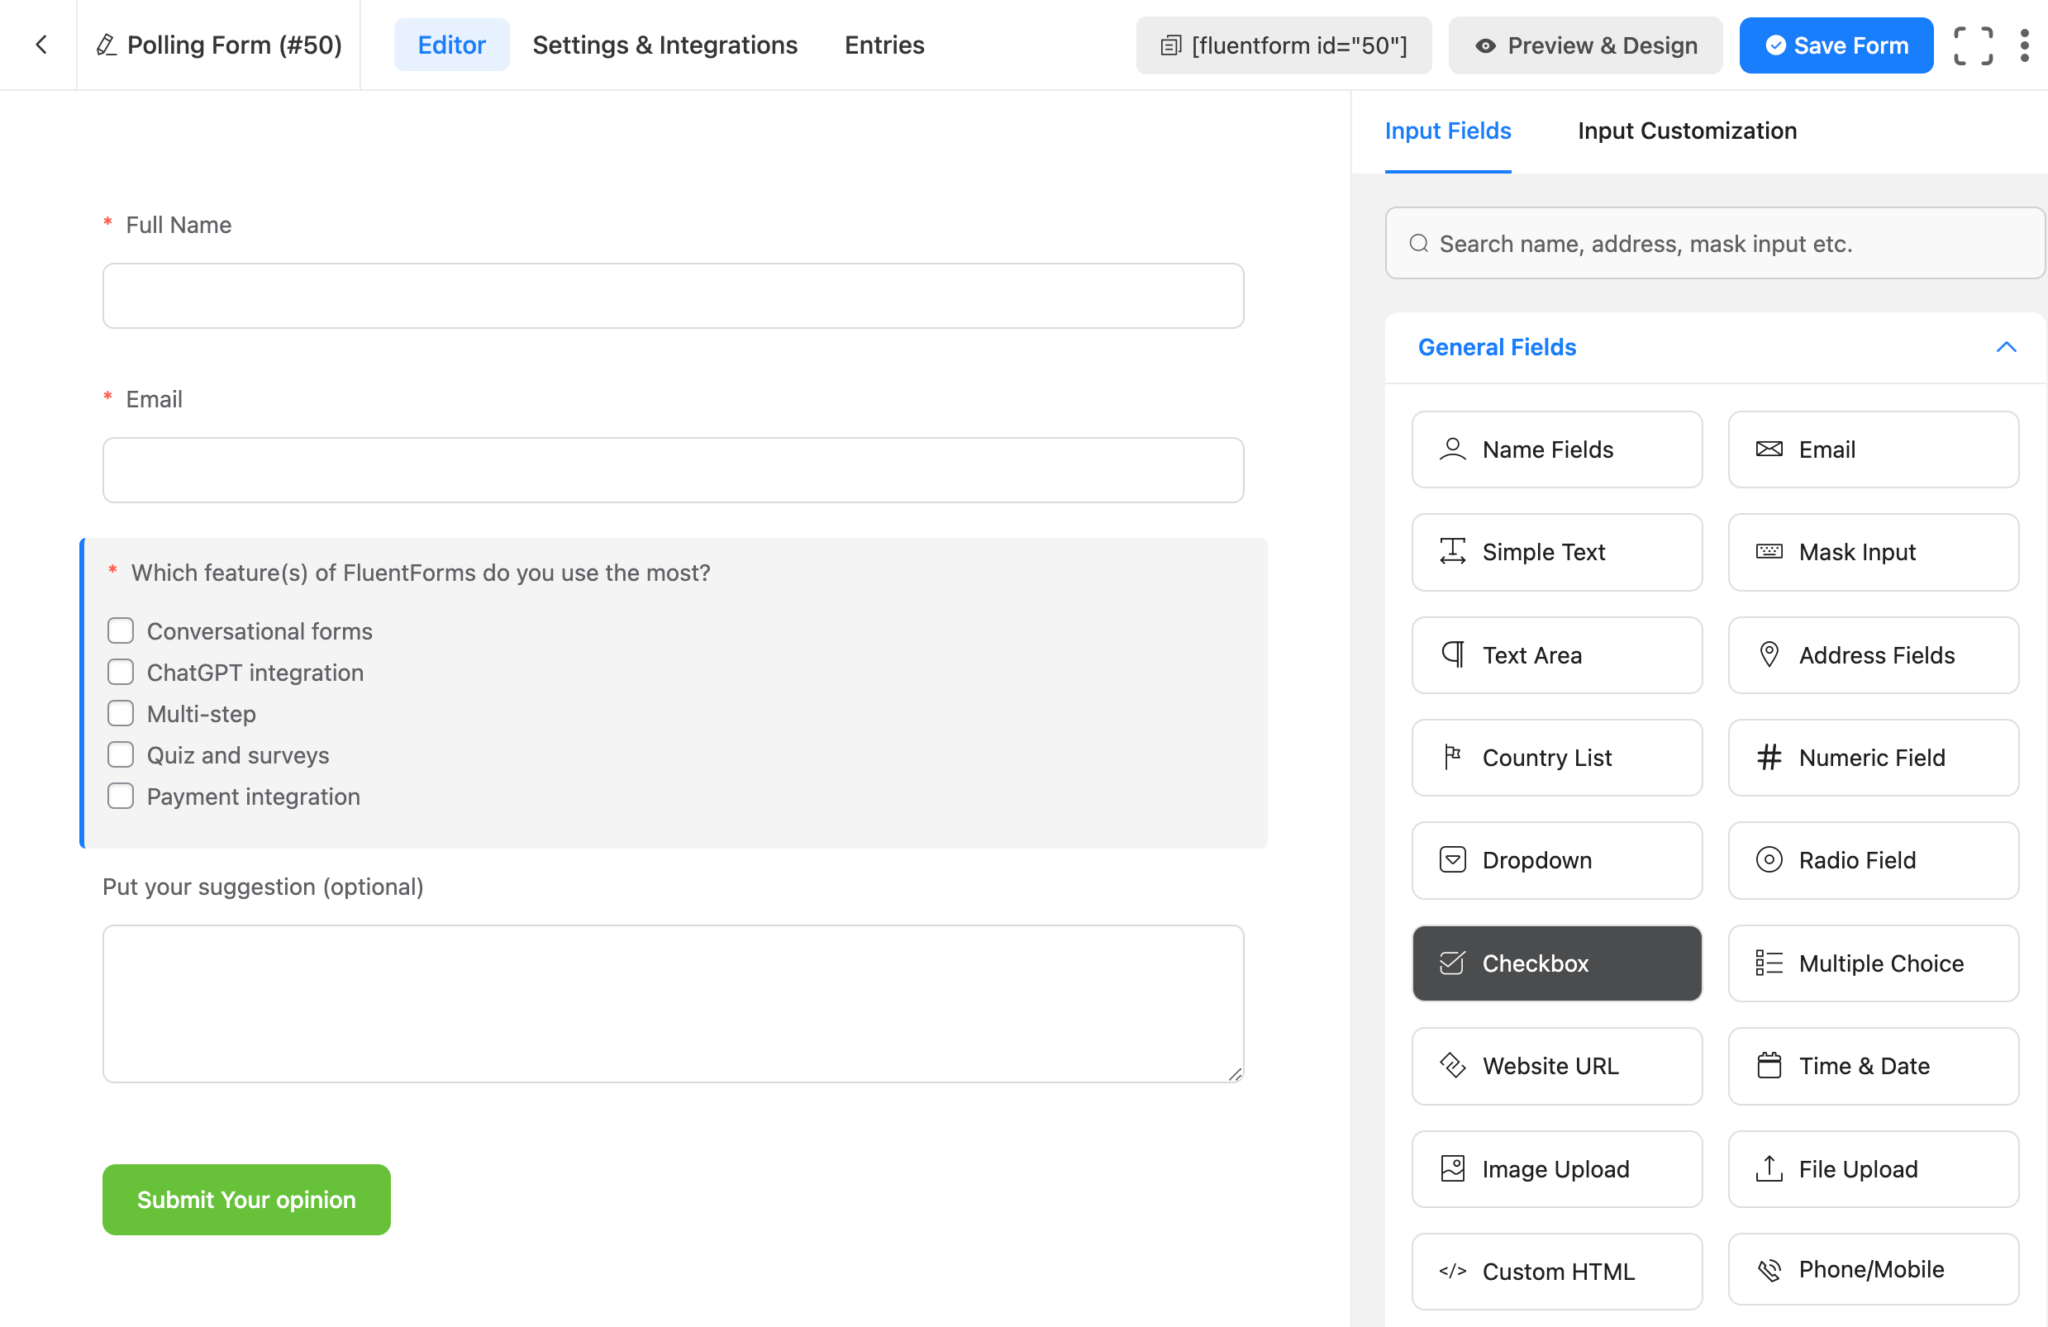This screenshot has height=1327, width=2048.
Task: Save the form
Action: [x=1835, y=45]
